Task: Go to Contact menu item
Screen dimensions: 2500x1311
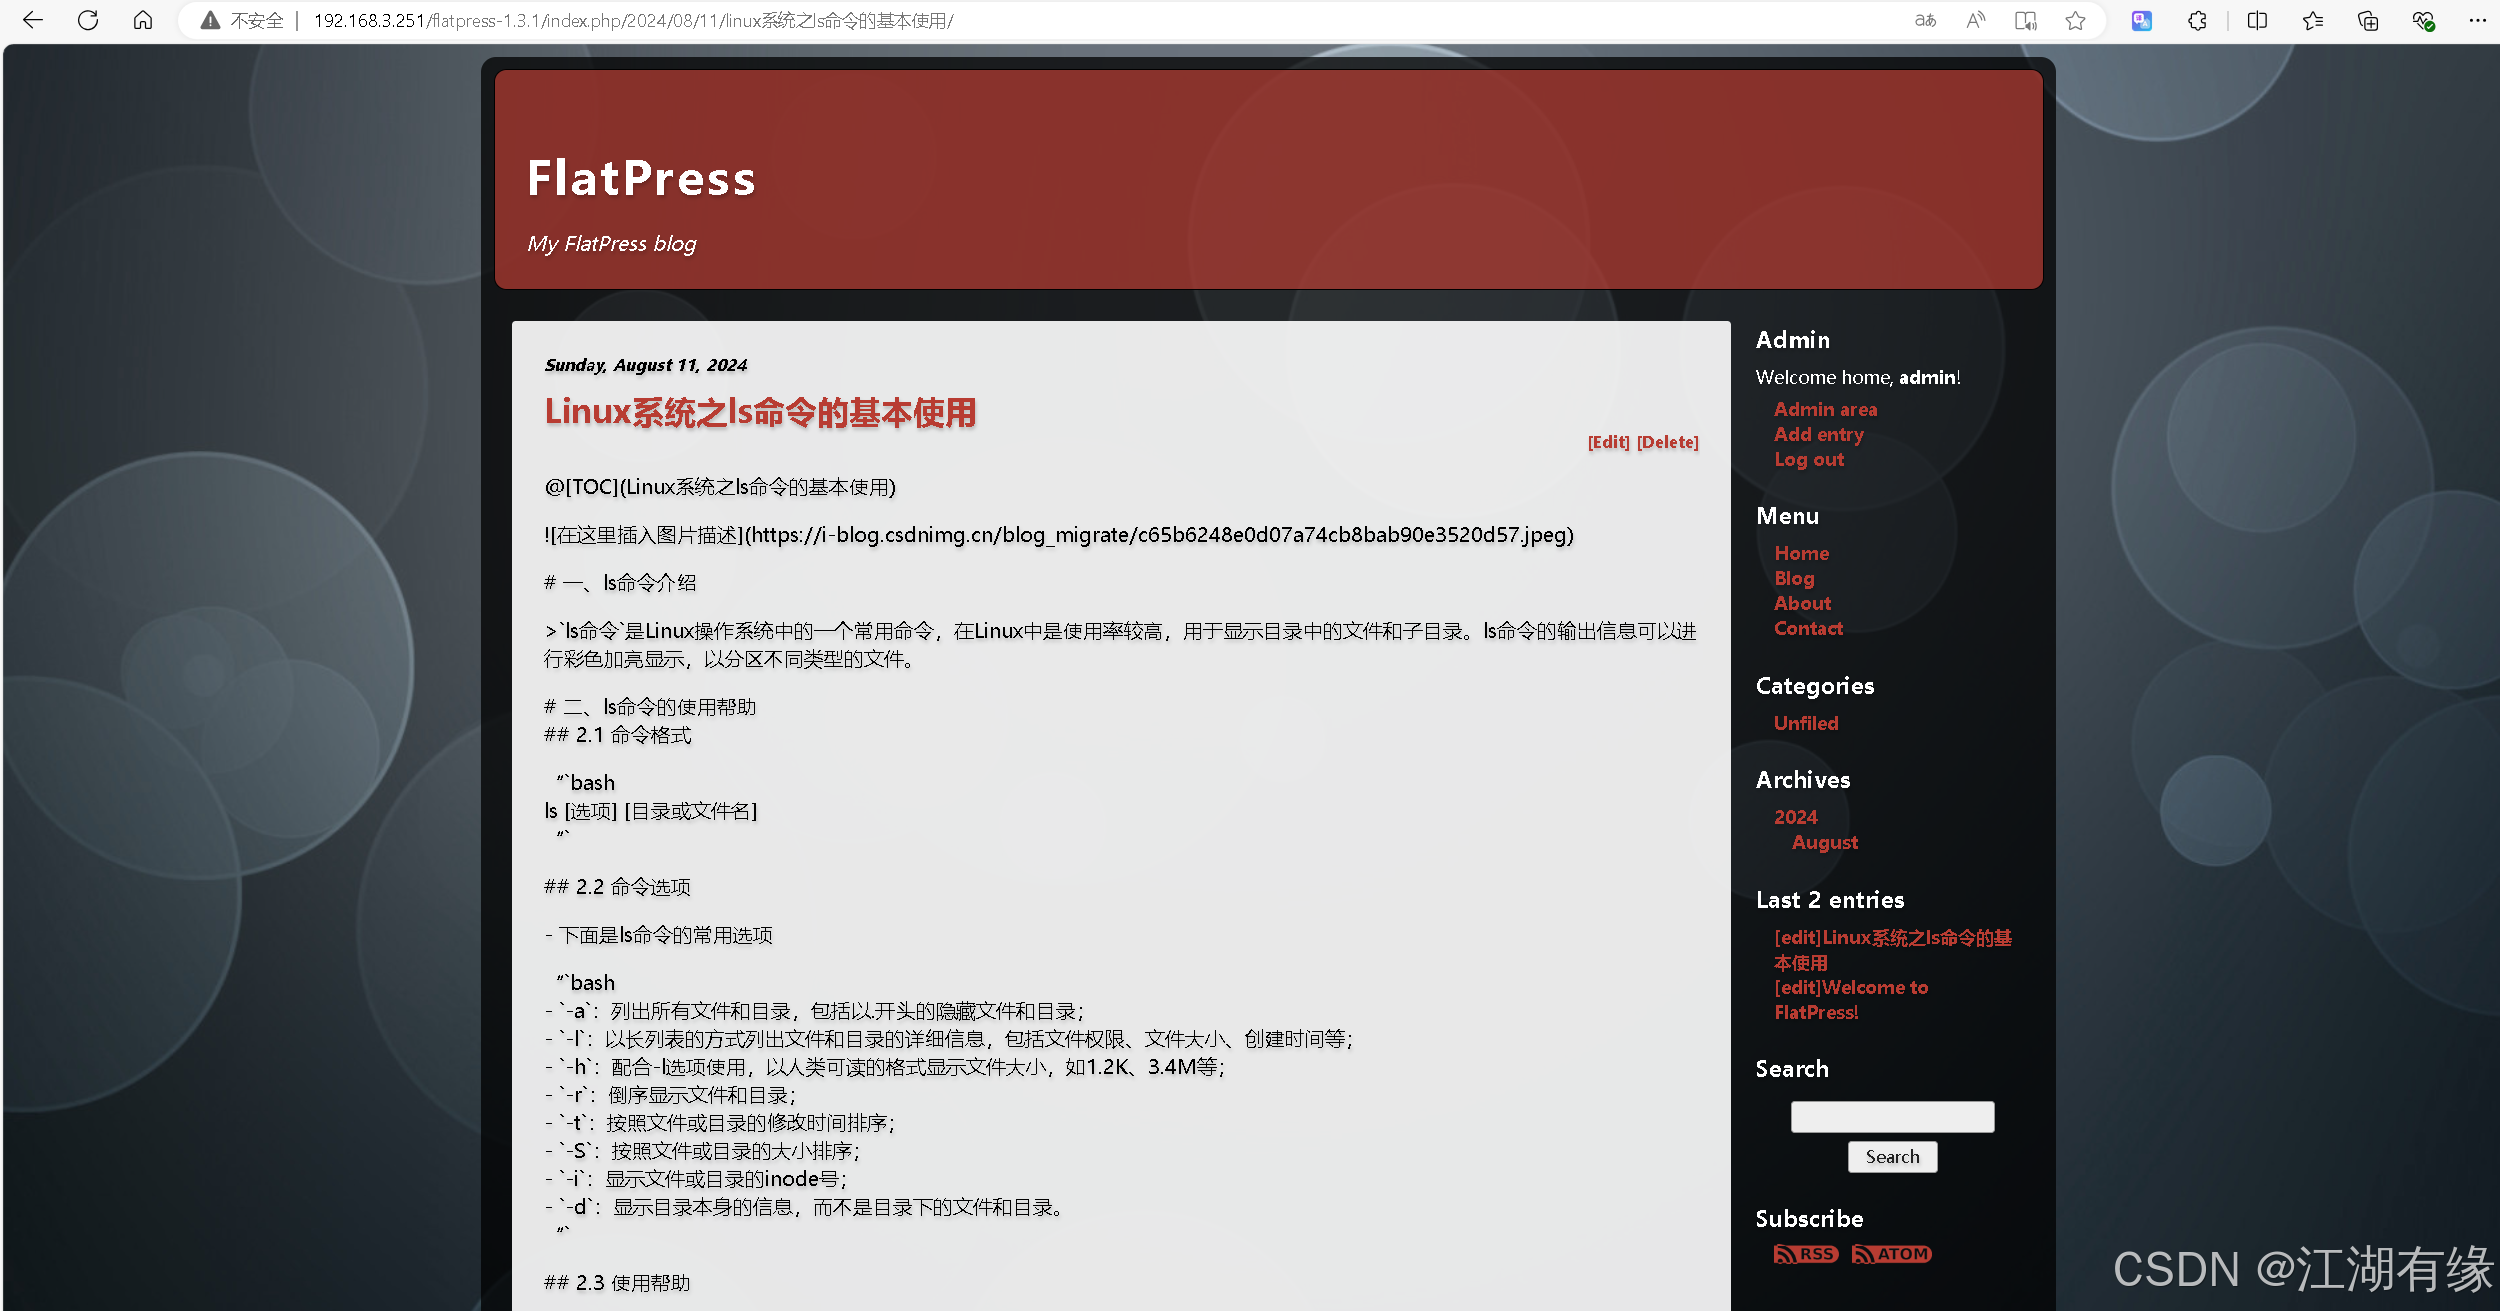Action: coord(1808,628)
